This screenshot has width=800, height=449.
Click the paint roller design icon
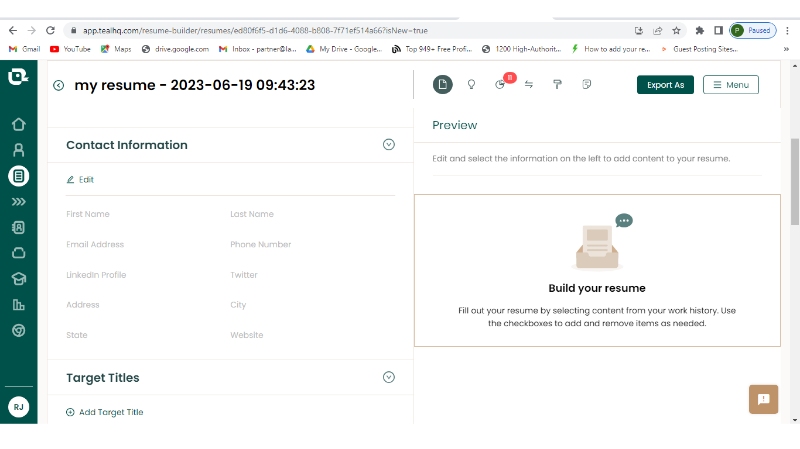click(x=557, y=85)
